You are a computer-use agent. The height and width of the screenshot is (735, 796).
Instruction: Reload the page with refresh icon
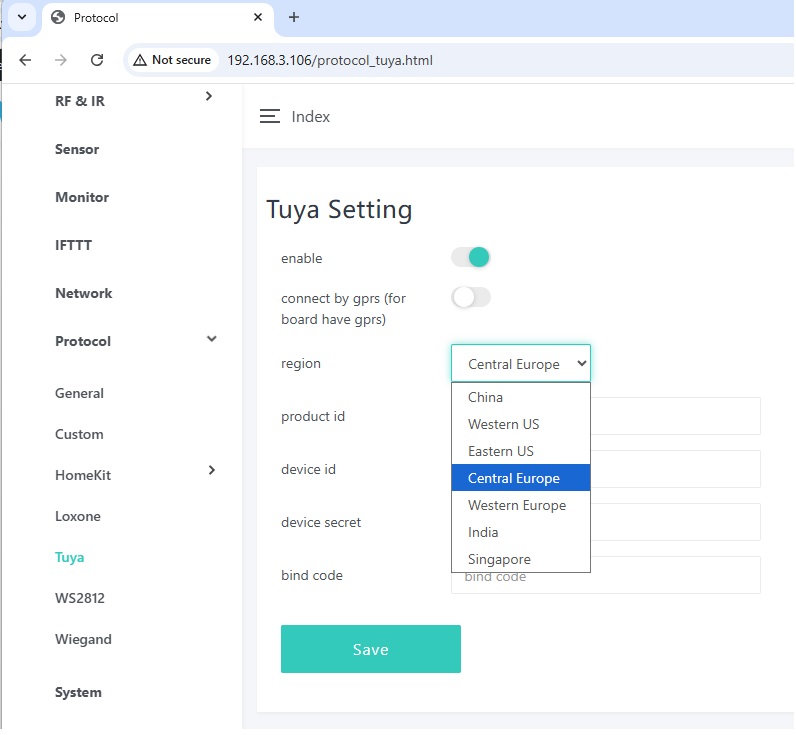point(97,60)
